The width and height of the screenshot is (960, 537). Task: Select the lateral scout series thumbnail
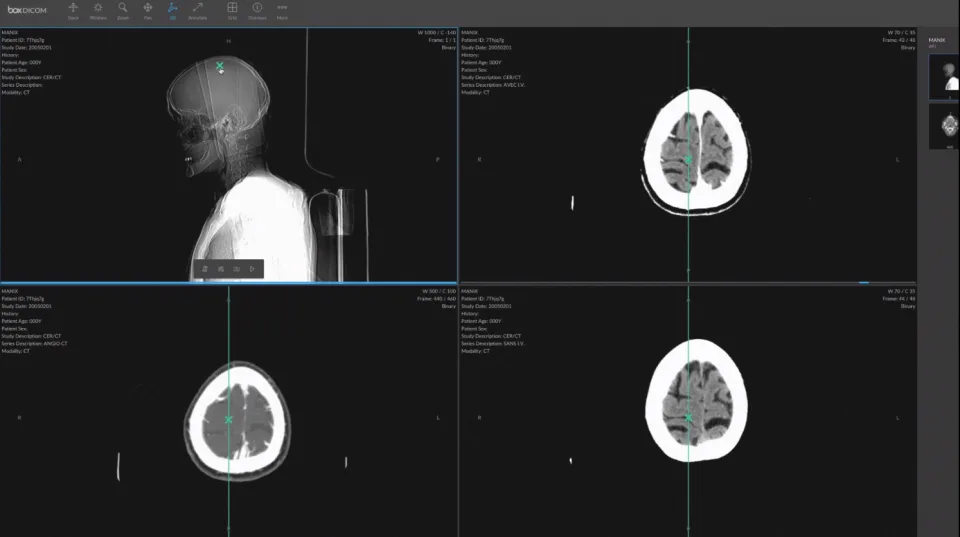click(944, 77)
